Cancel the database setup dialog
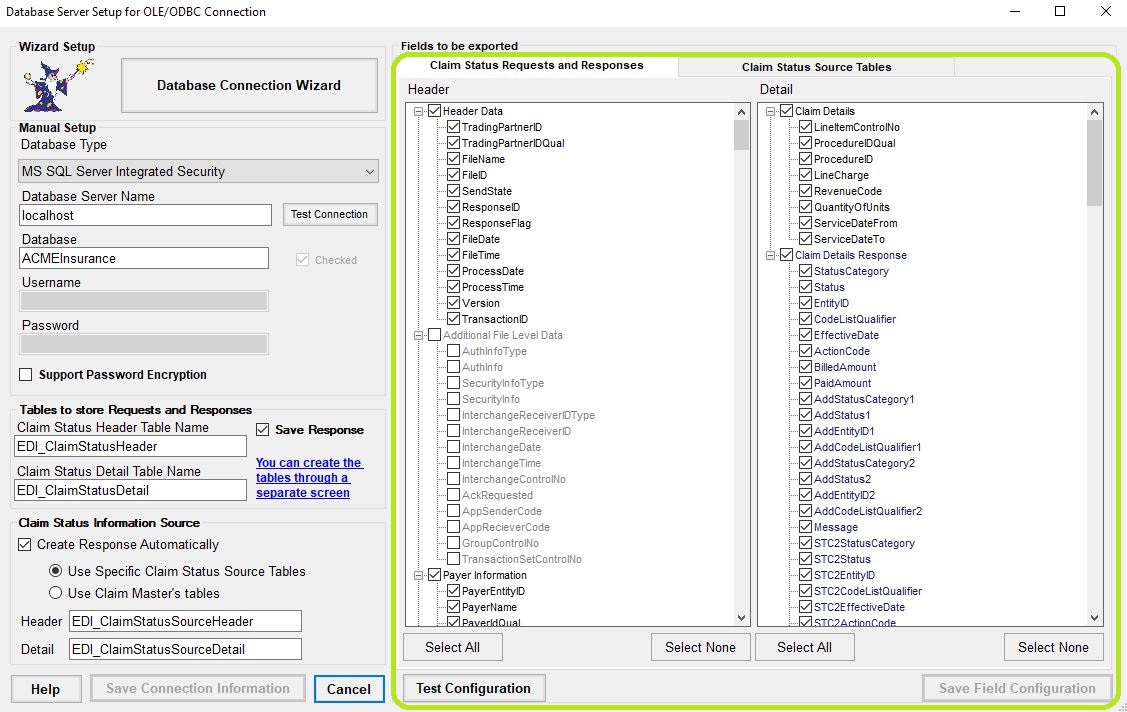1127x712 pixels. [x=349, y=689]
